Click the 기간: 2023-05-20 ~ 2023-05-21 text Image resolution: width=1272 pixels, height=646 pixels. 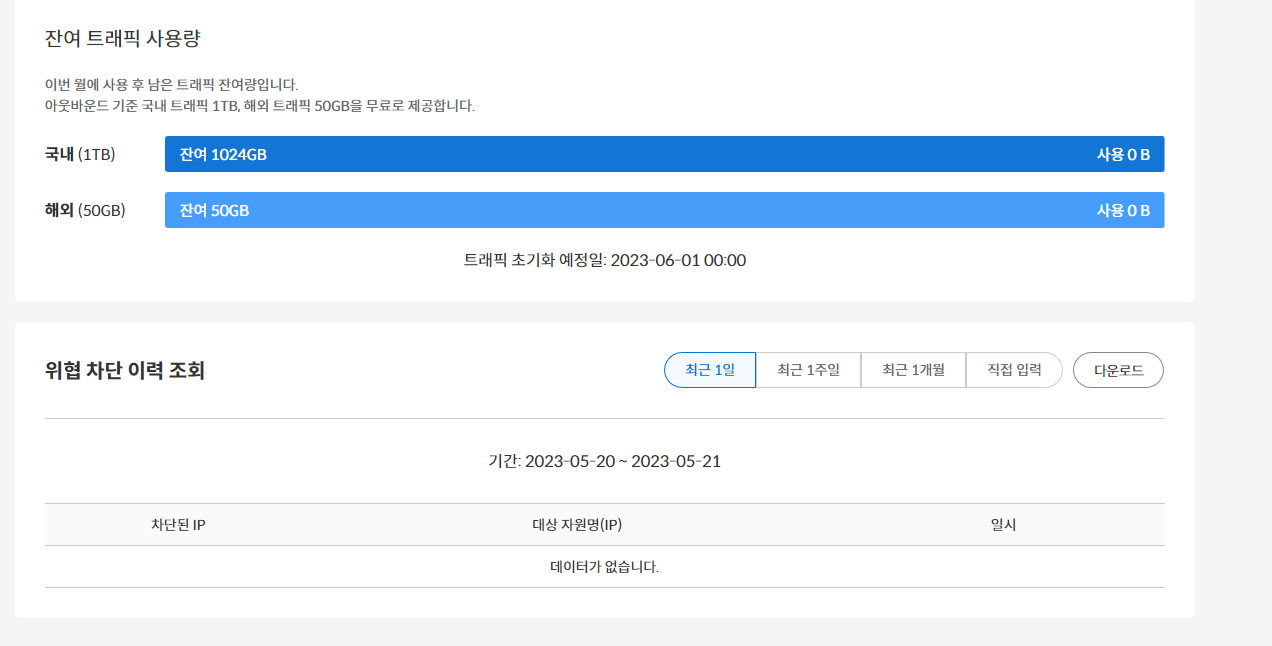(605, 461)
